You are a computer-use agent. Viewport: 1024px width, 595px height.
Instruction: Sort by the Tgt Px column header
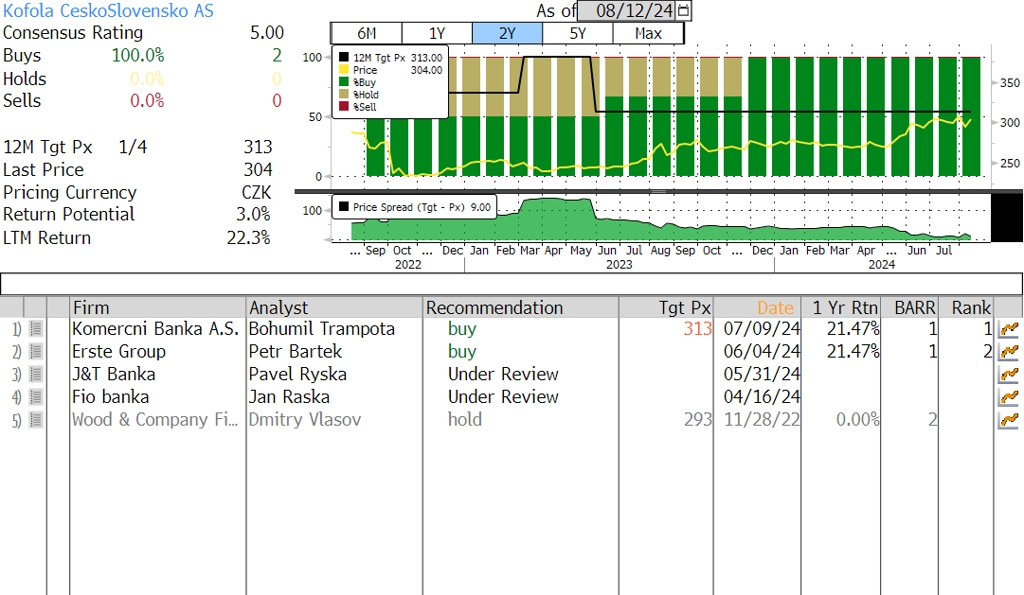(x=666, y=307)
